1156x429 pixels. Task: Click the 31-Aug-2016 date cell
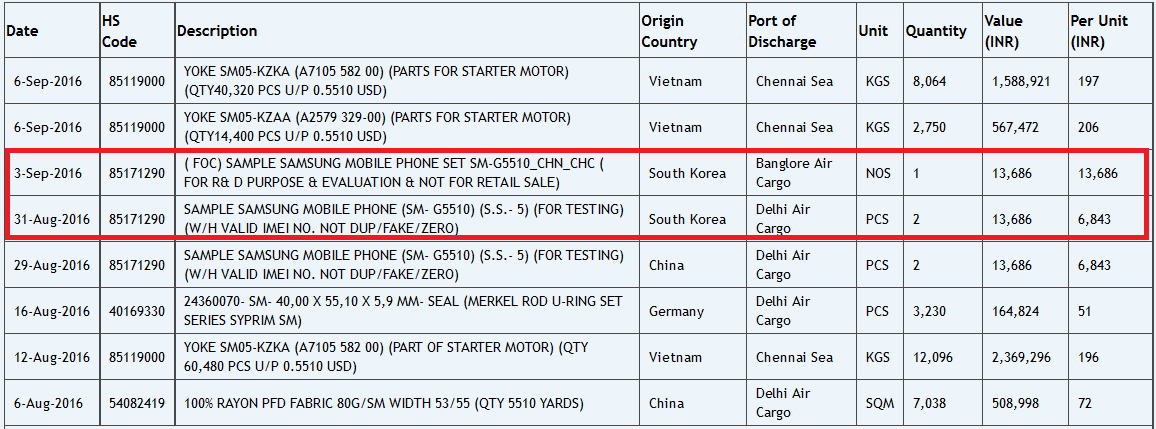point(50,219)
